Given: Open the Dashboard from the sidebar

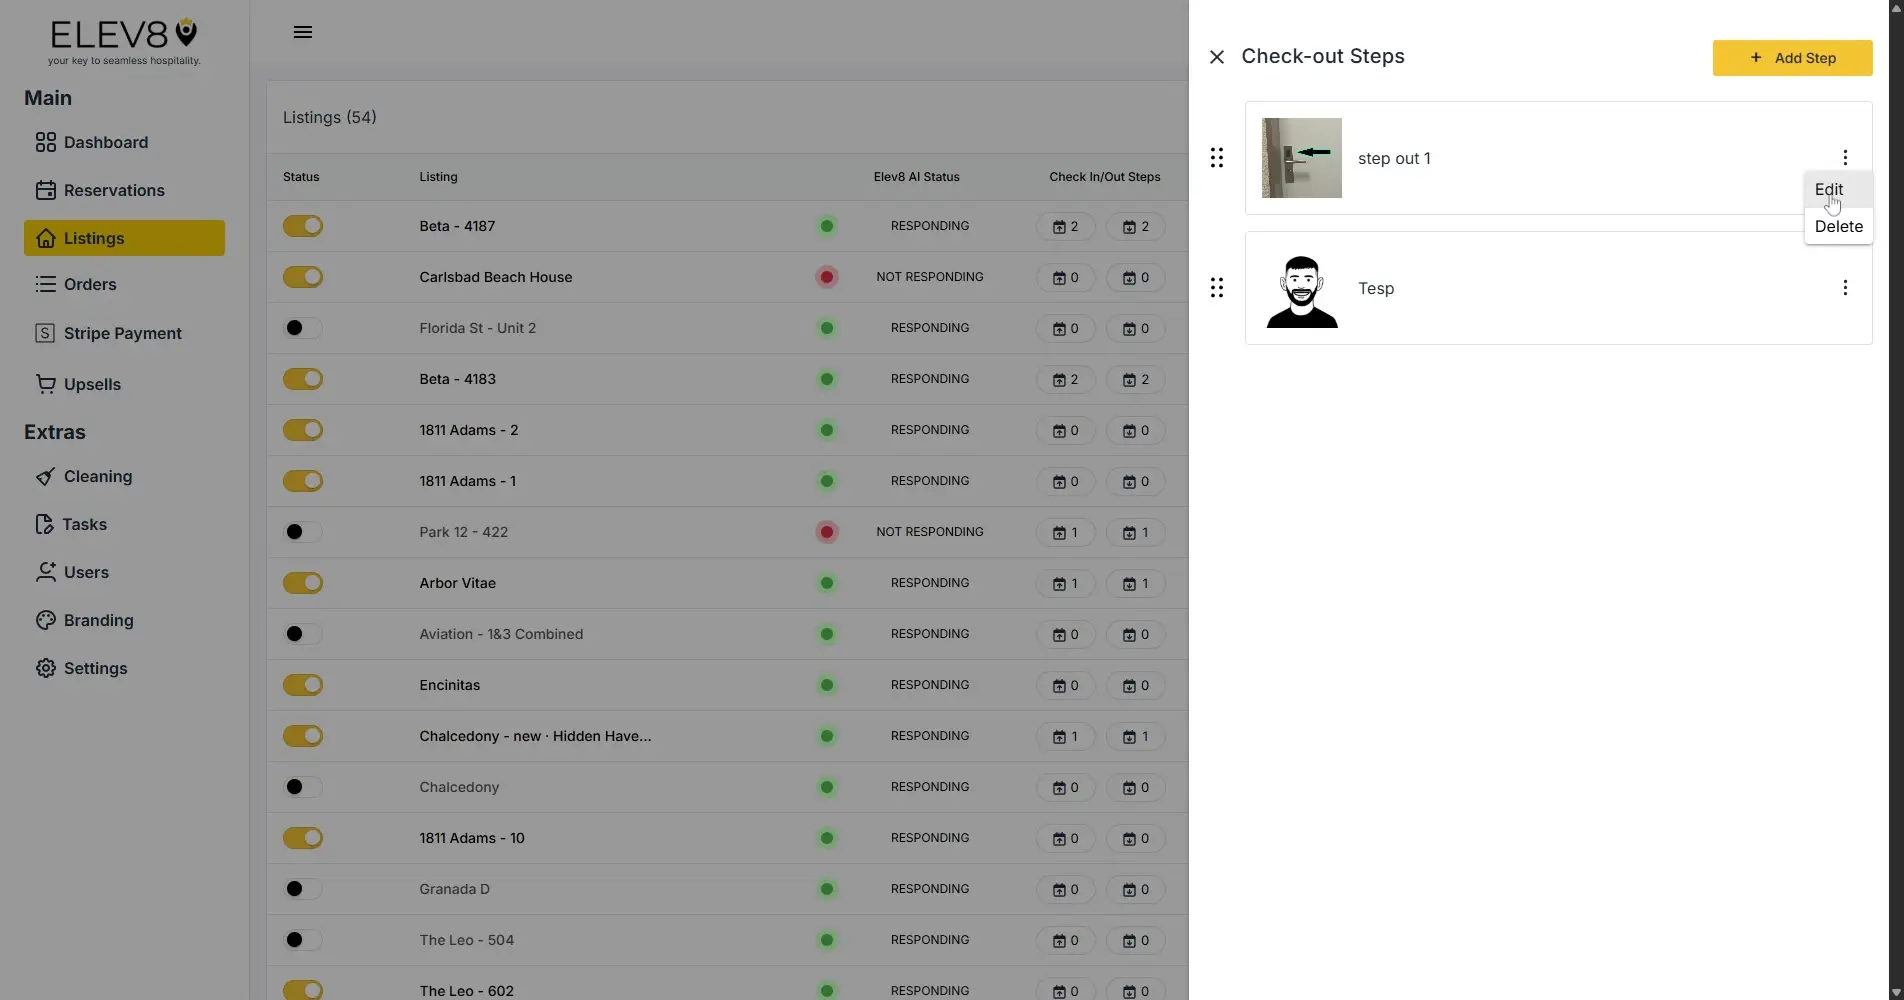Looking at the screenshot, I should [x=104, y=142].
